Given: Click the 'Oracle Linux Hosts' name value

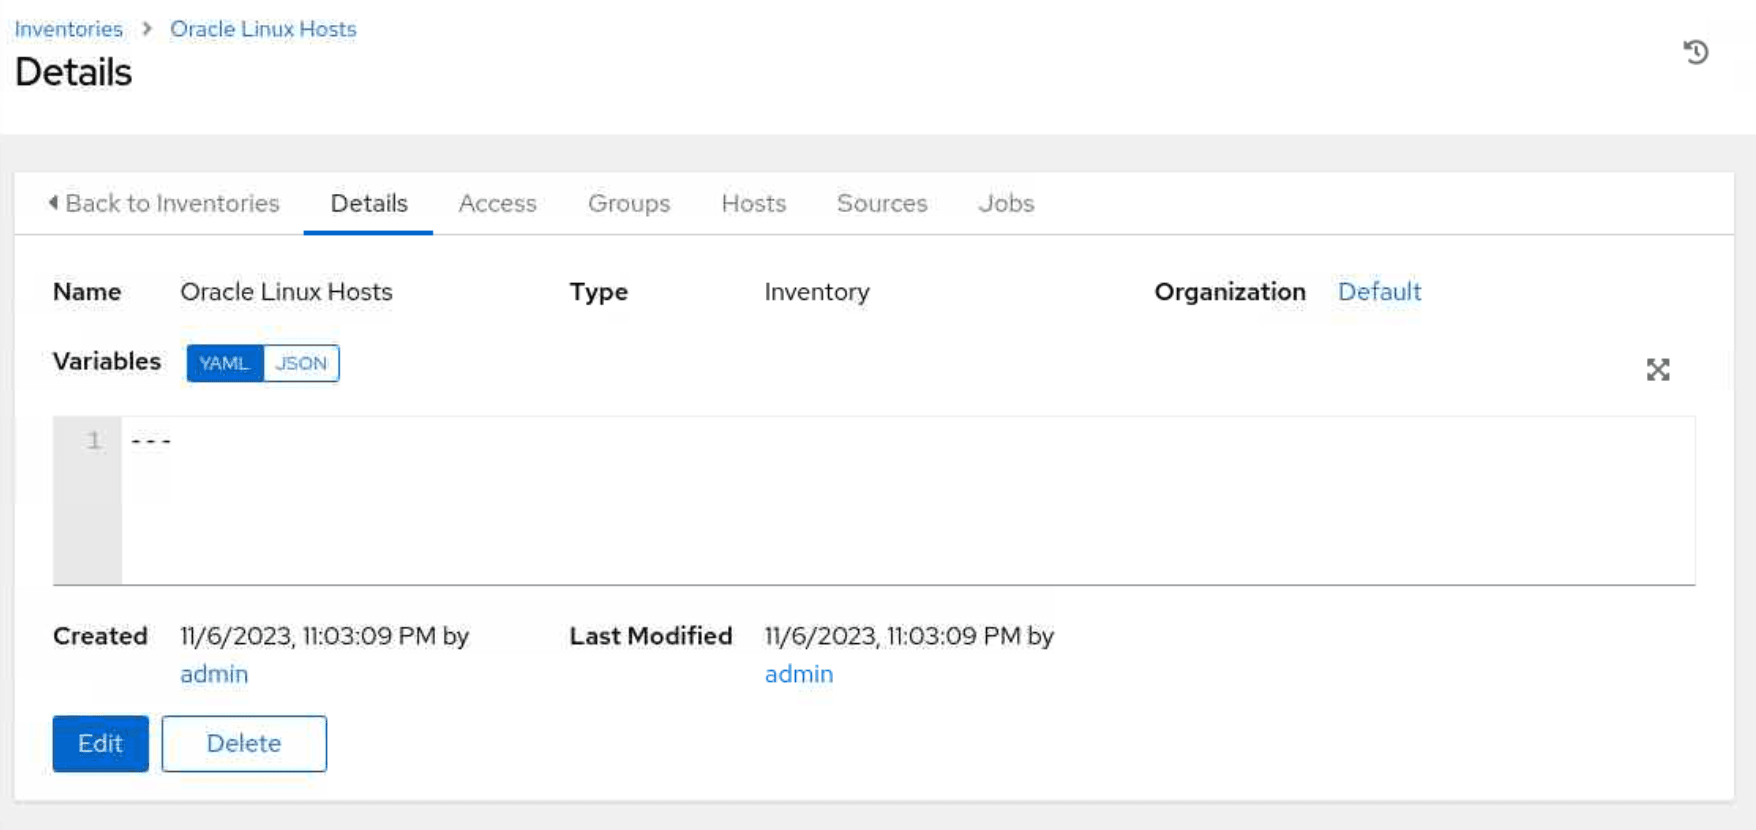Looking at the screenshot, I should pyautogui.click(x=286, y=292).
